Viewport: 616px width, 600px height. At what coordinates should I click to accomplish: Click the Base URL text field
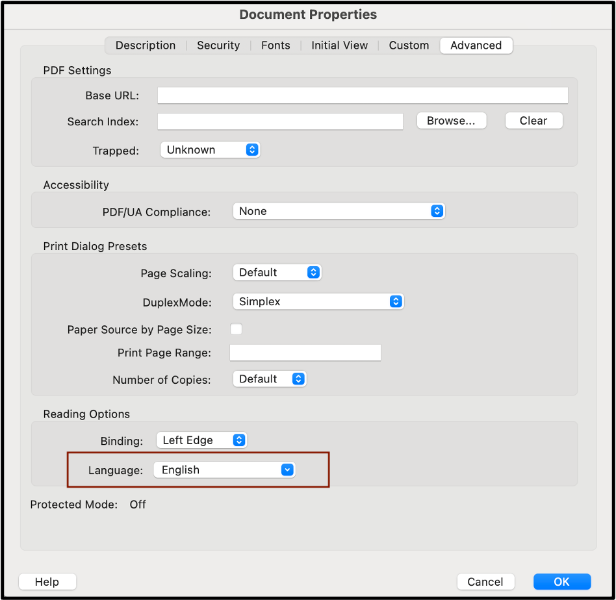(x=362, y=96)
